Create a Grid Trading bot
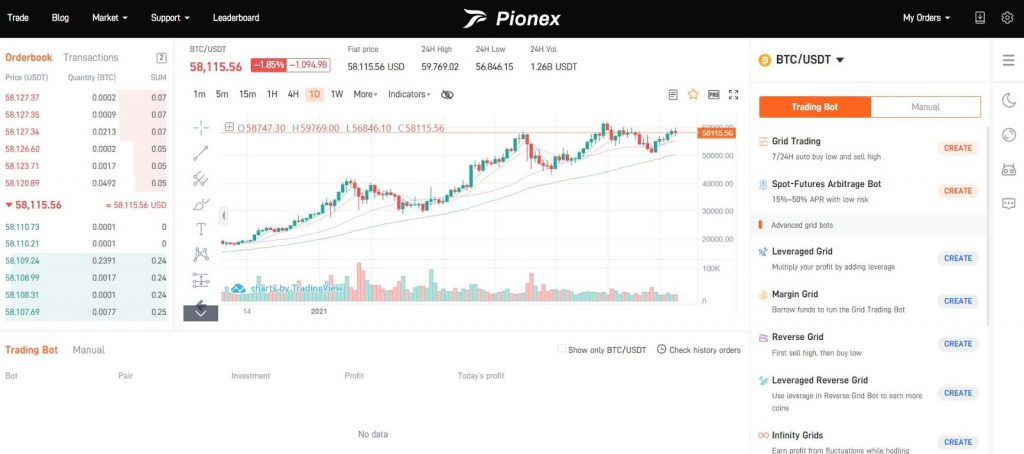 tap(957, 148)
